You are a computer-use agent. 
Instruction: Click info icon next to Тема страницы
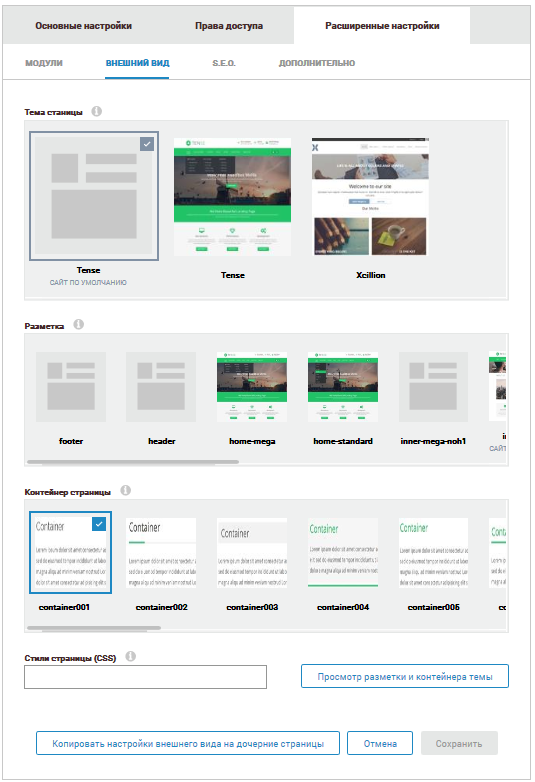point(97,111)
